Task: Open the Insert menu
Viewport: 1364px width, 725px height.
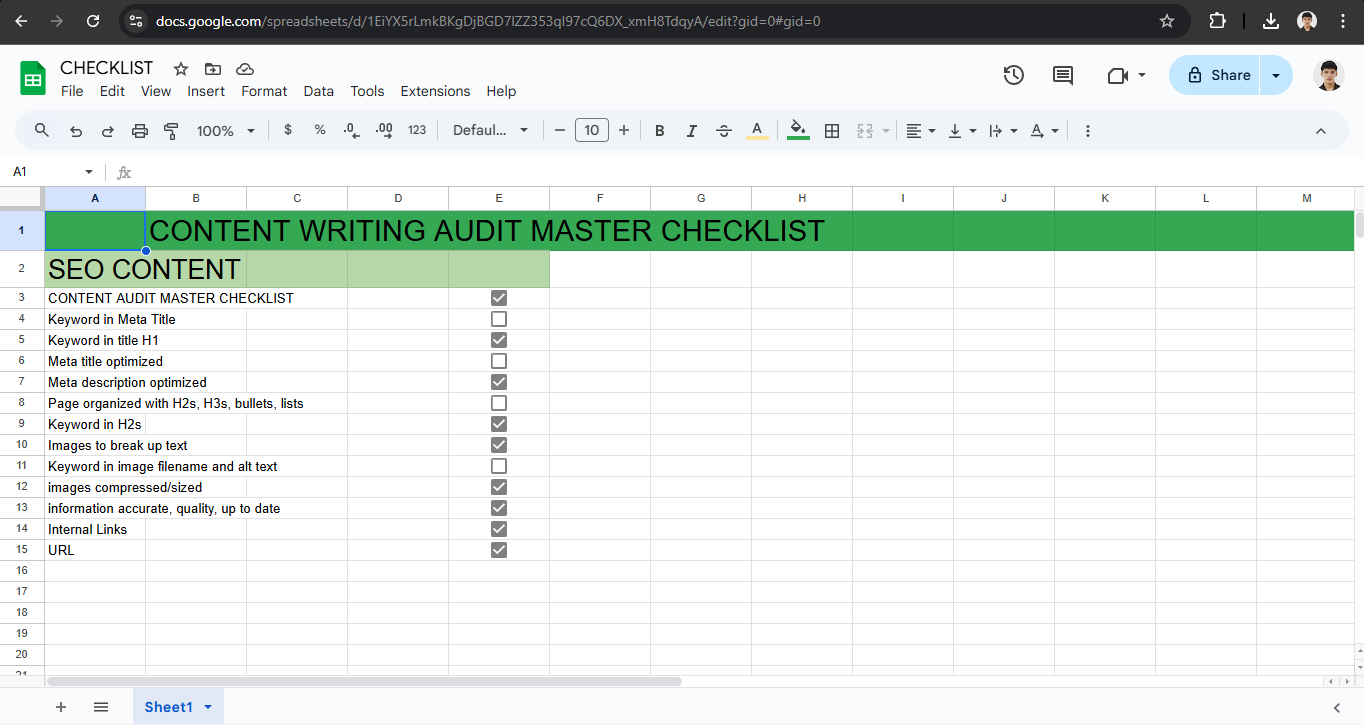Action: click(x=206, y=91)
